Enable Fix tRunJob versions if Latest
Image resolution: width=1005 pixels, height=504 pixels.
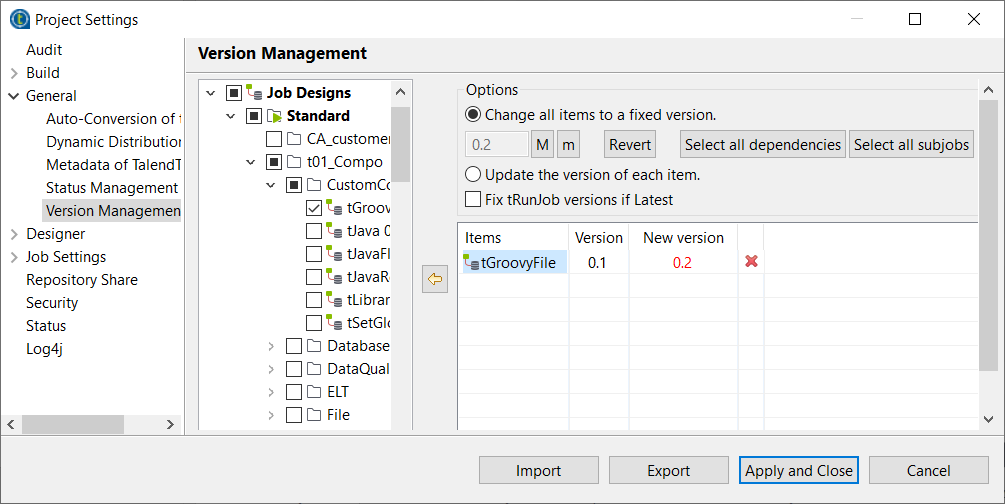(474, 200)
